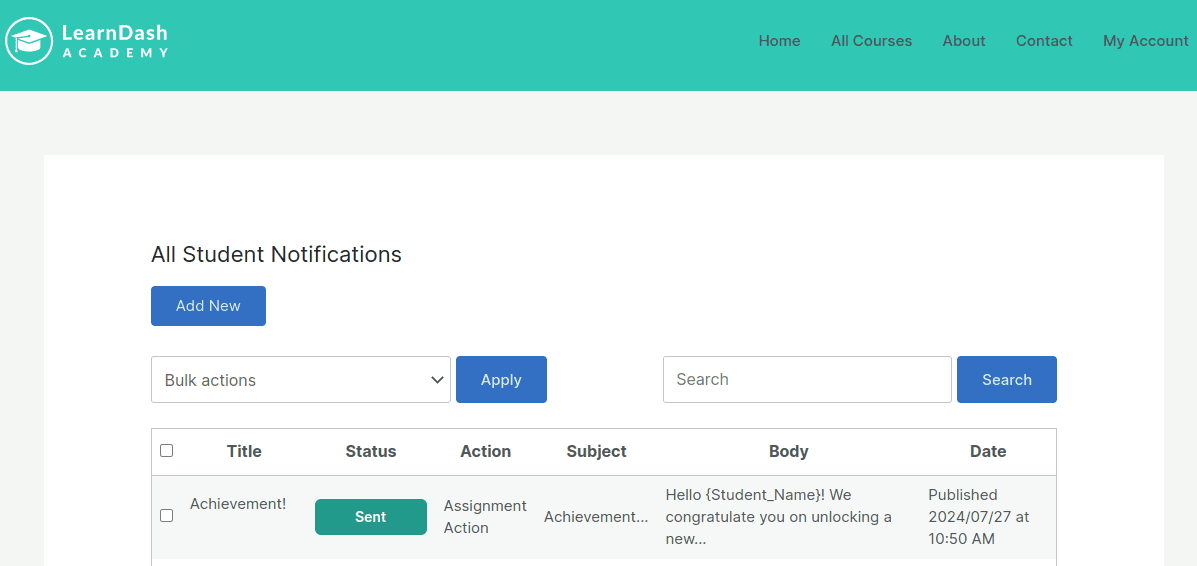Open the Home menu item
This screenshot has height=566, width=1197.
(x=779, y=41)
